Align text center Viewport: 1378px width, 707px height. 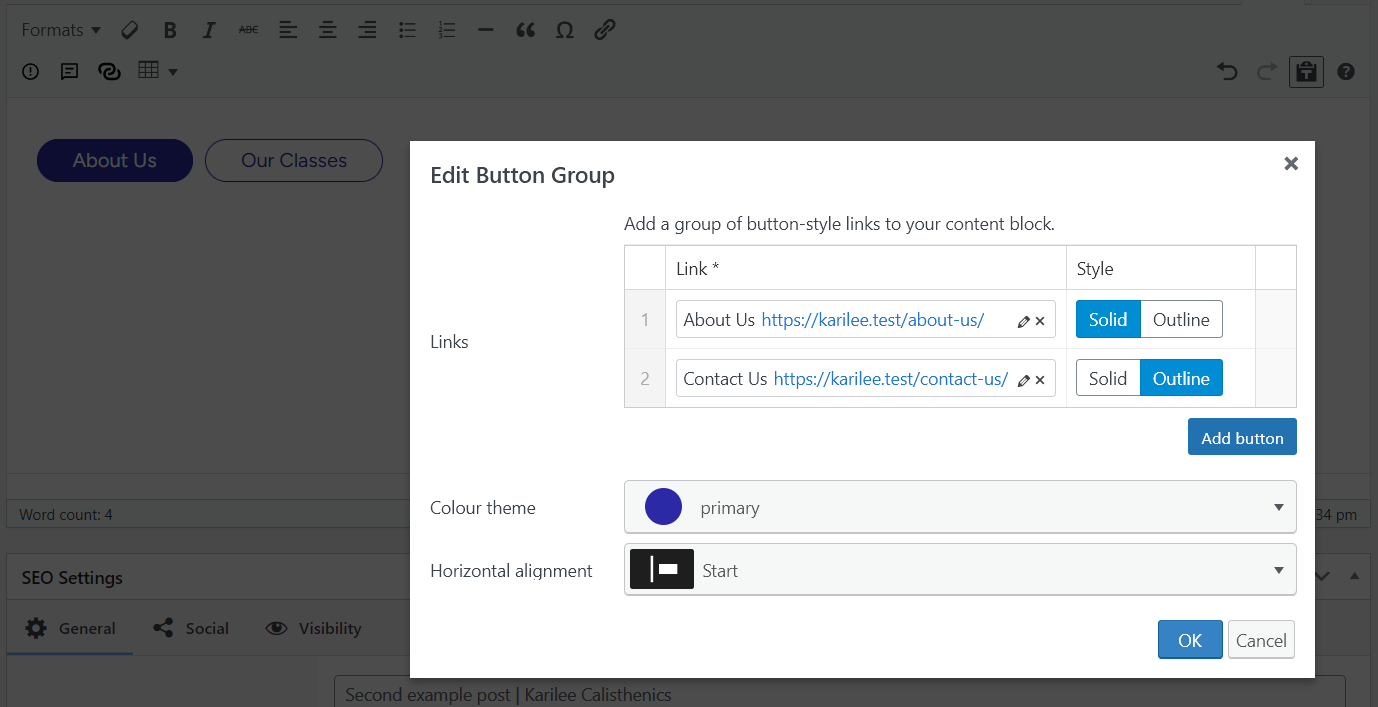point(327,30)
